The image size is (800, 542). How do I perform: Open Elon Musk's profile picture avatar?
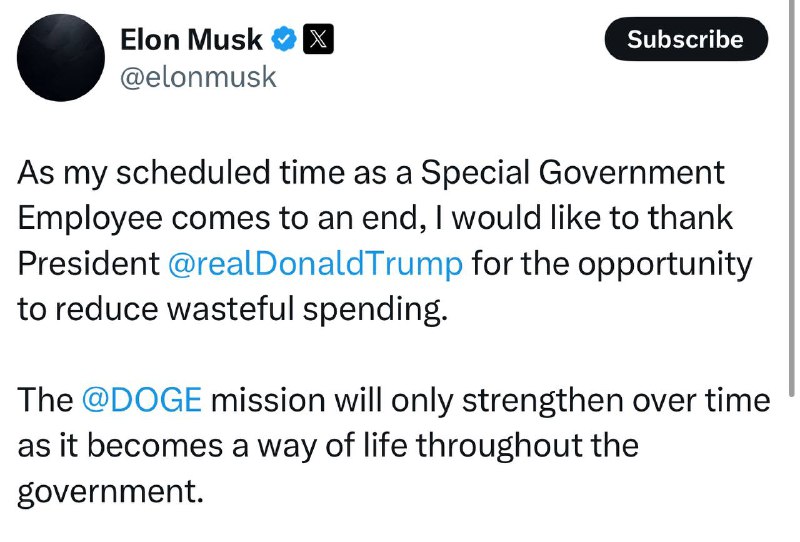pyautogui.click(x=61, y=57)
